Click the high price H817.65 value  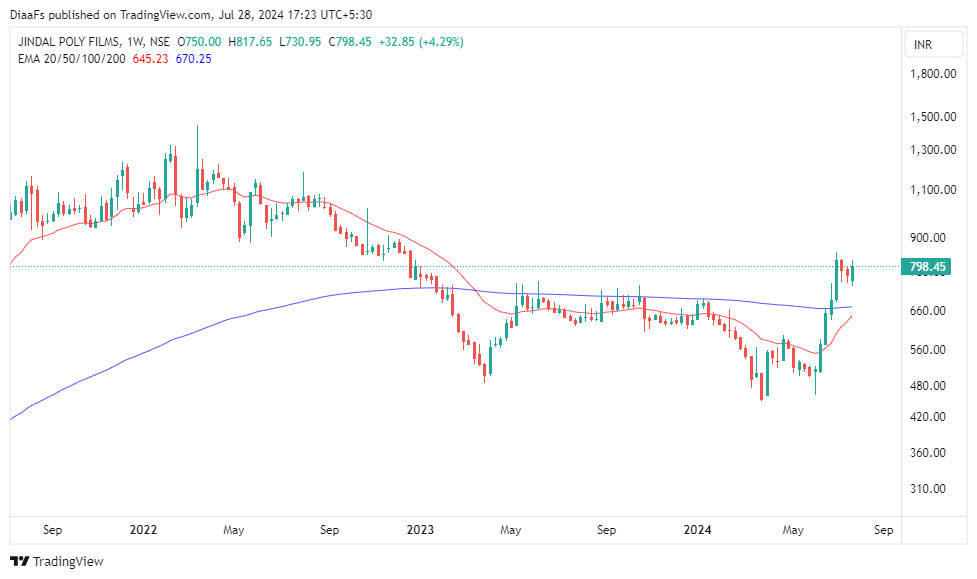250,42
